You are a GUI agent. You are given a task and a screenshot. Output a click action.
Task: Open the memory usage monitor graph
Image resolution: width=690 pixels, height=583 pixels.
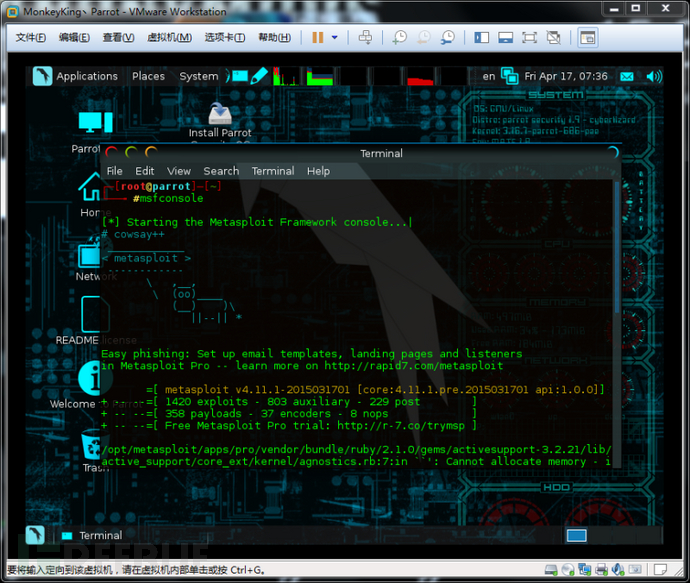tap(320, 76)
